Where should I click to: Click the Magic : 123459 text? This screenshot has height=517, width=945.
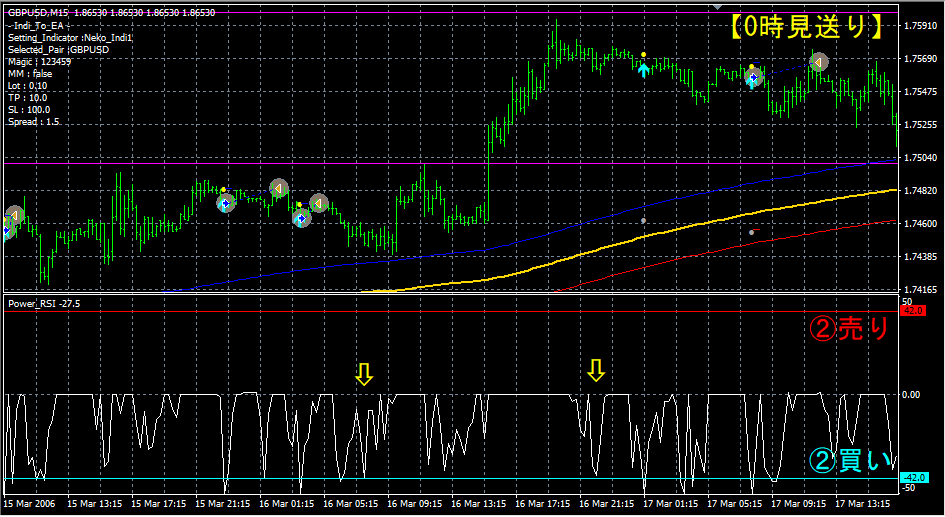pos(39,62)
